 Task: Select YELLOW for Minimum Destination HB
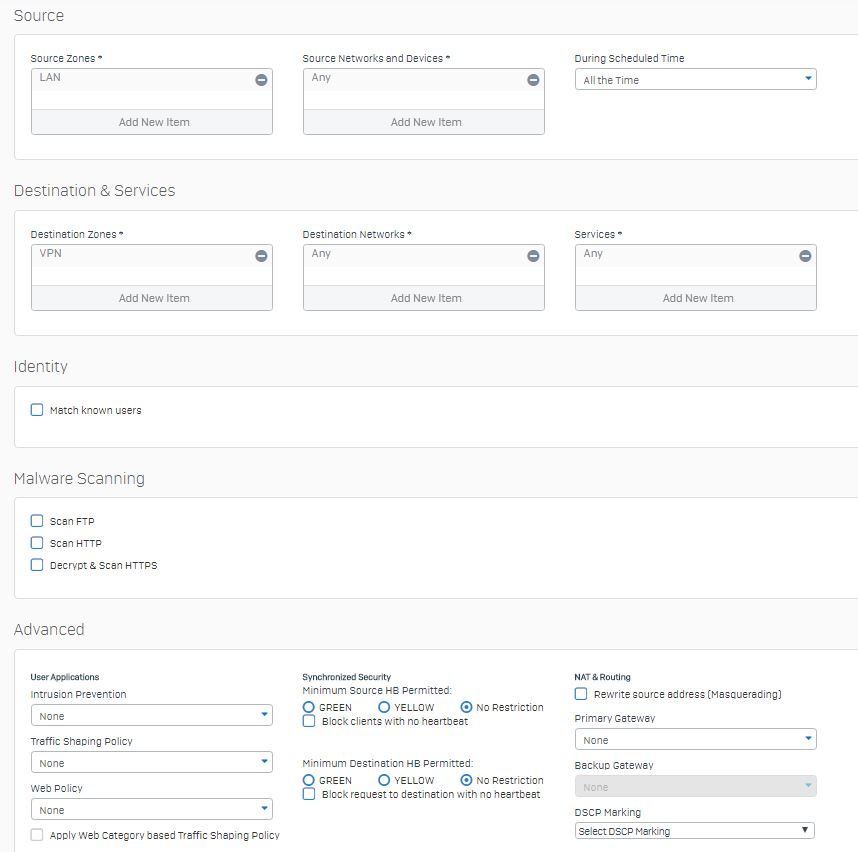tap(384, 780)
